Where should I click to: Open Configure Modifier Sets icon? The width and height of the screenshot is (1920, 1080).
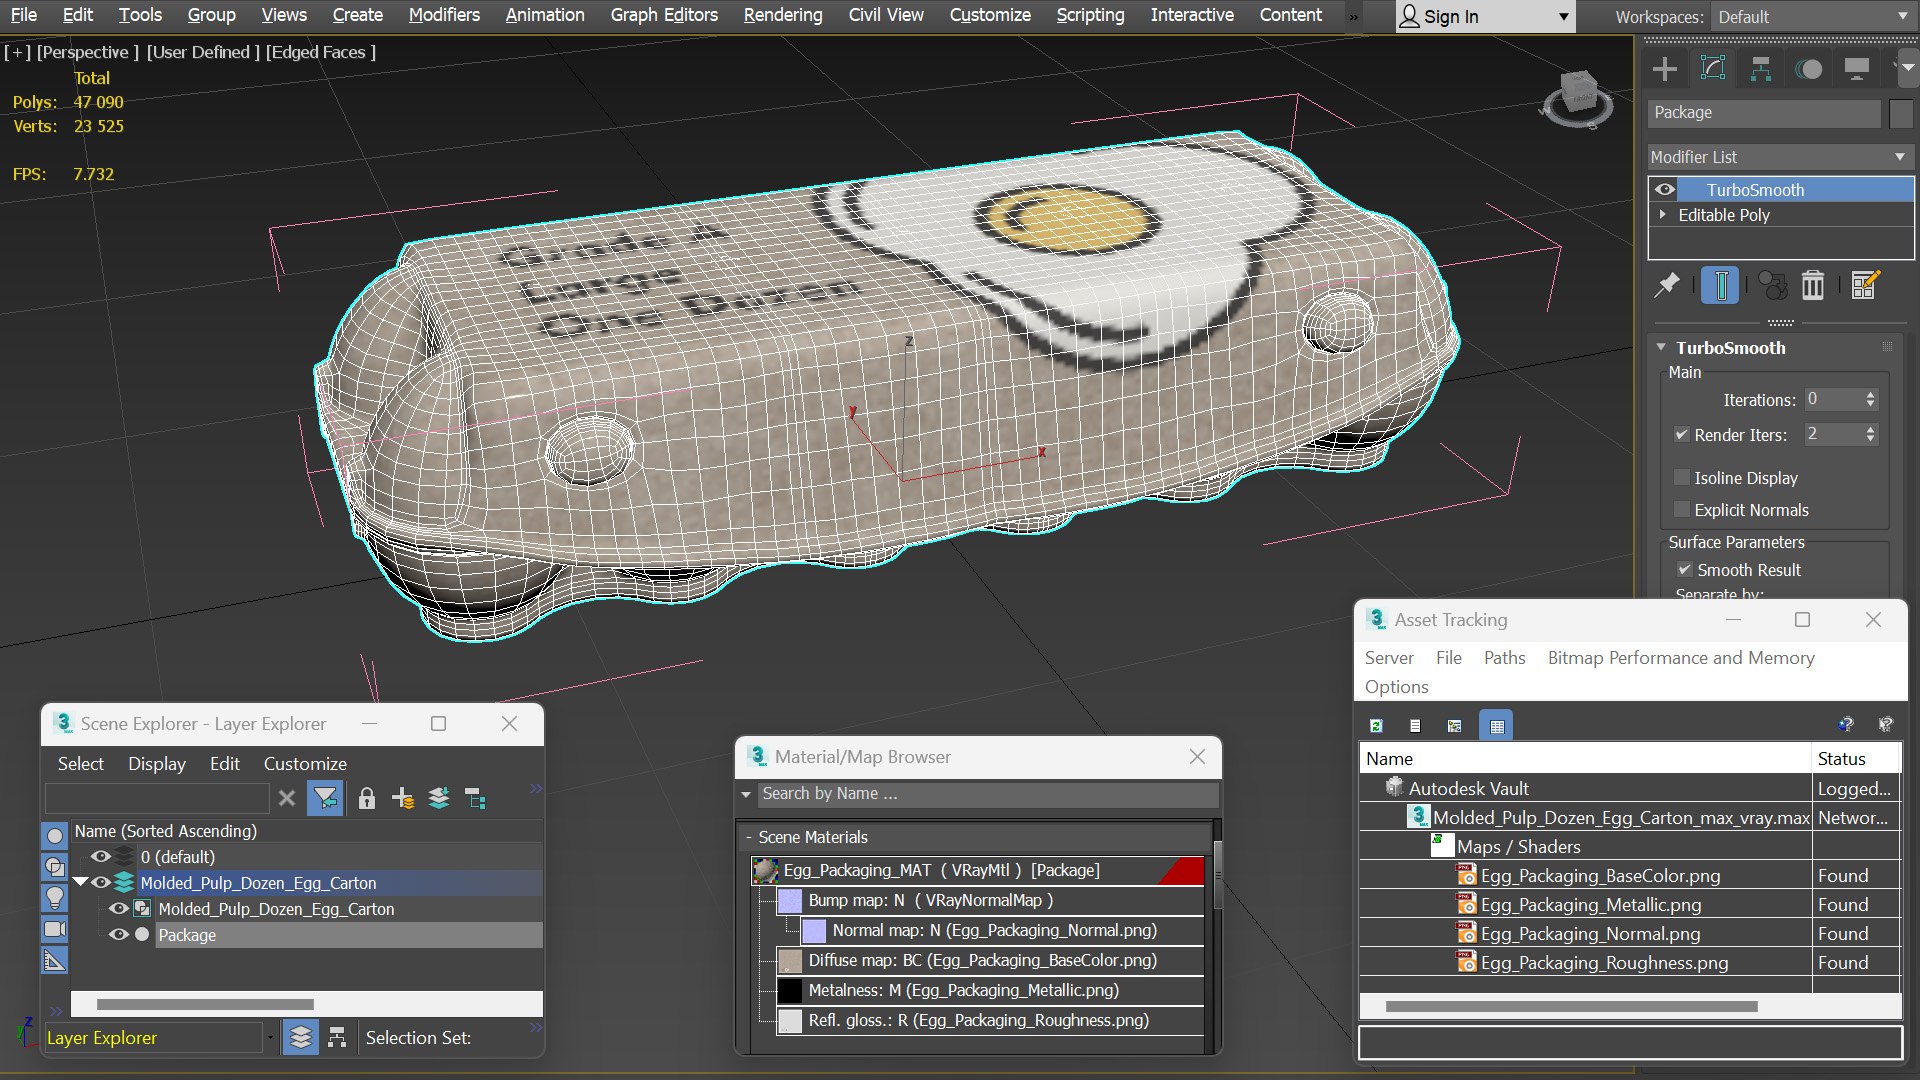[x=1865, y=286]
